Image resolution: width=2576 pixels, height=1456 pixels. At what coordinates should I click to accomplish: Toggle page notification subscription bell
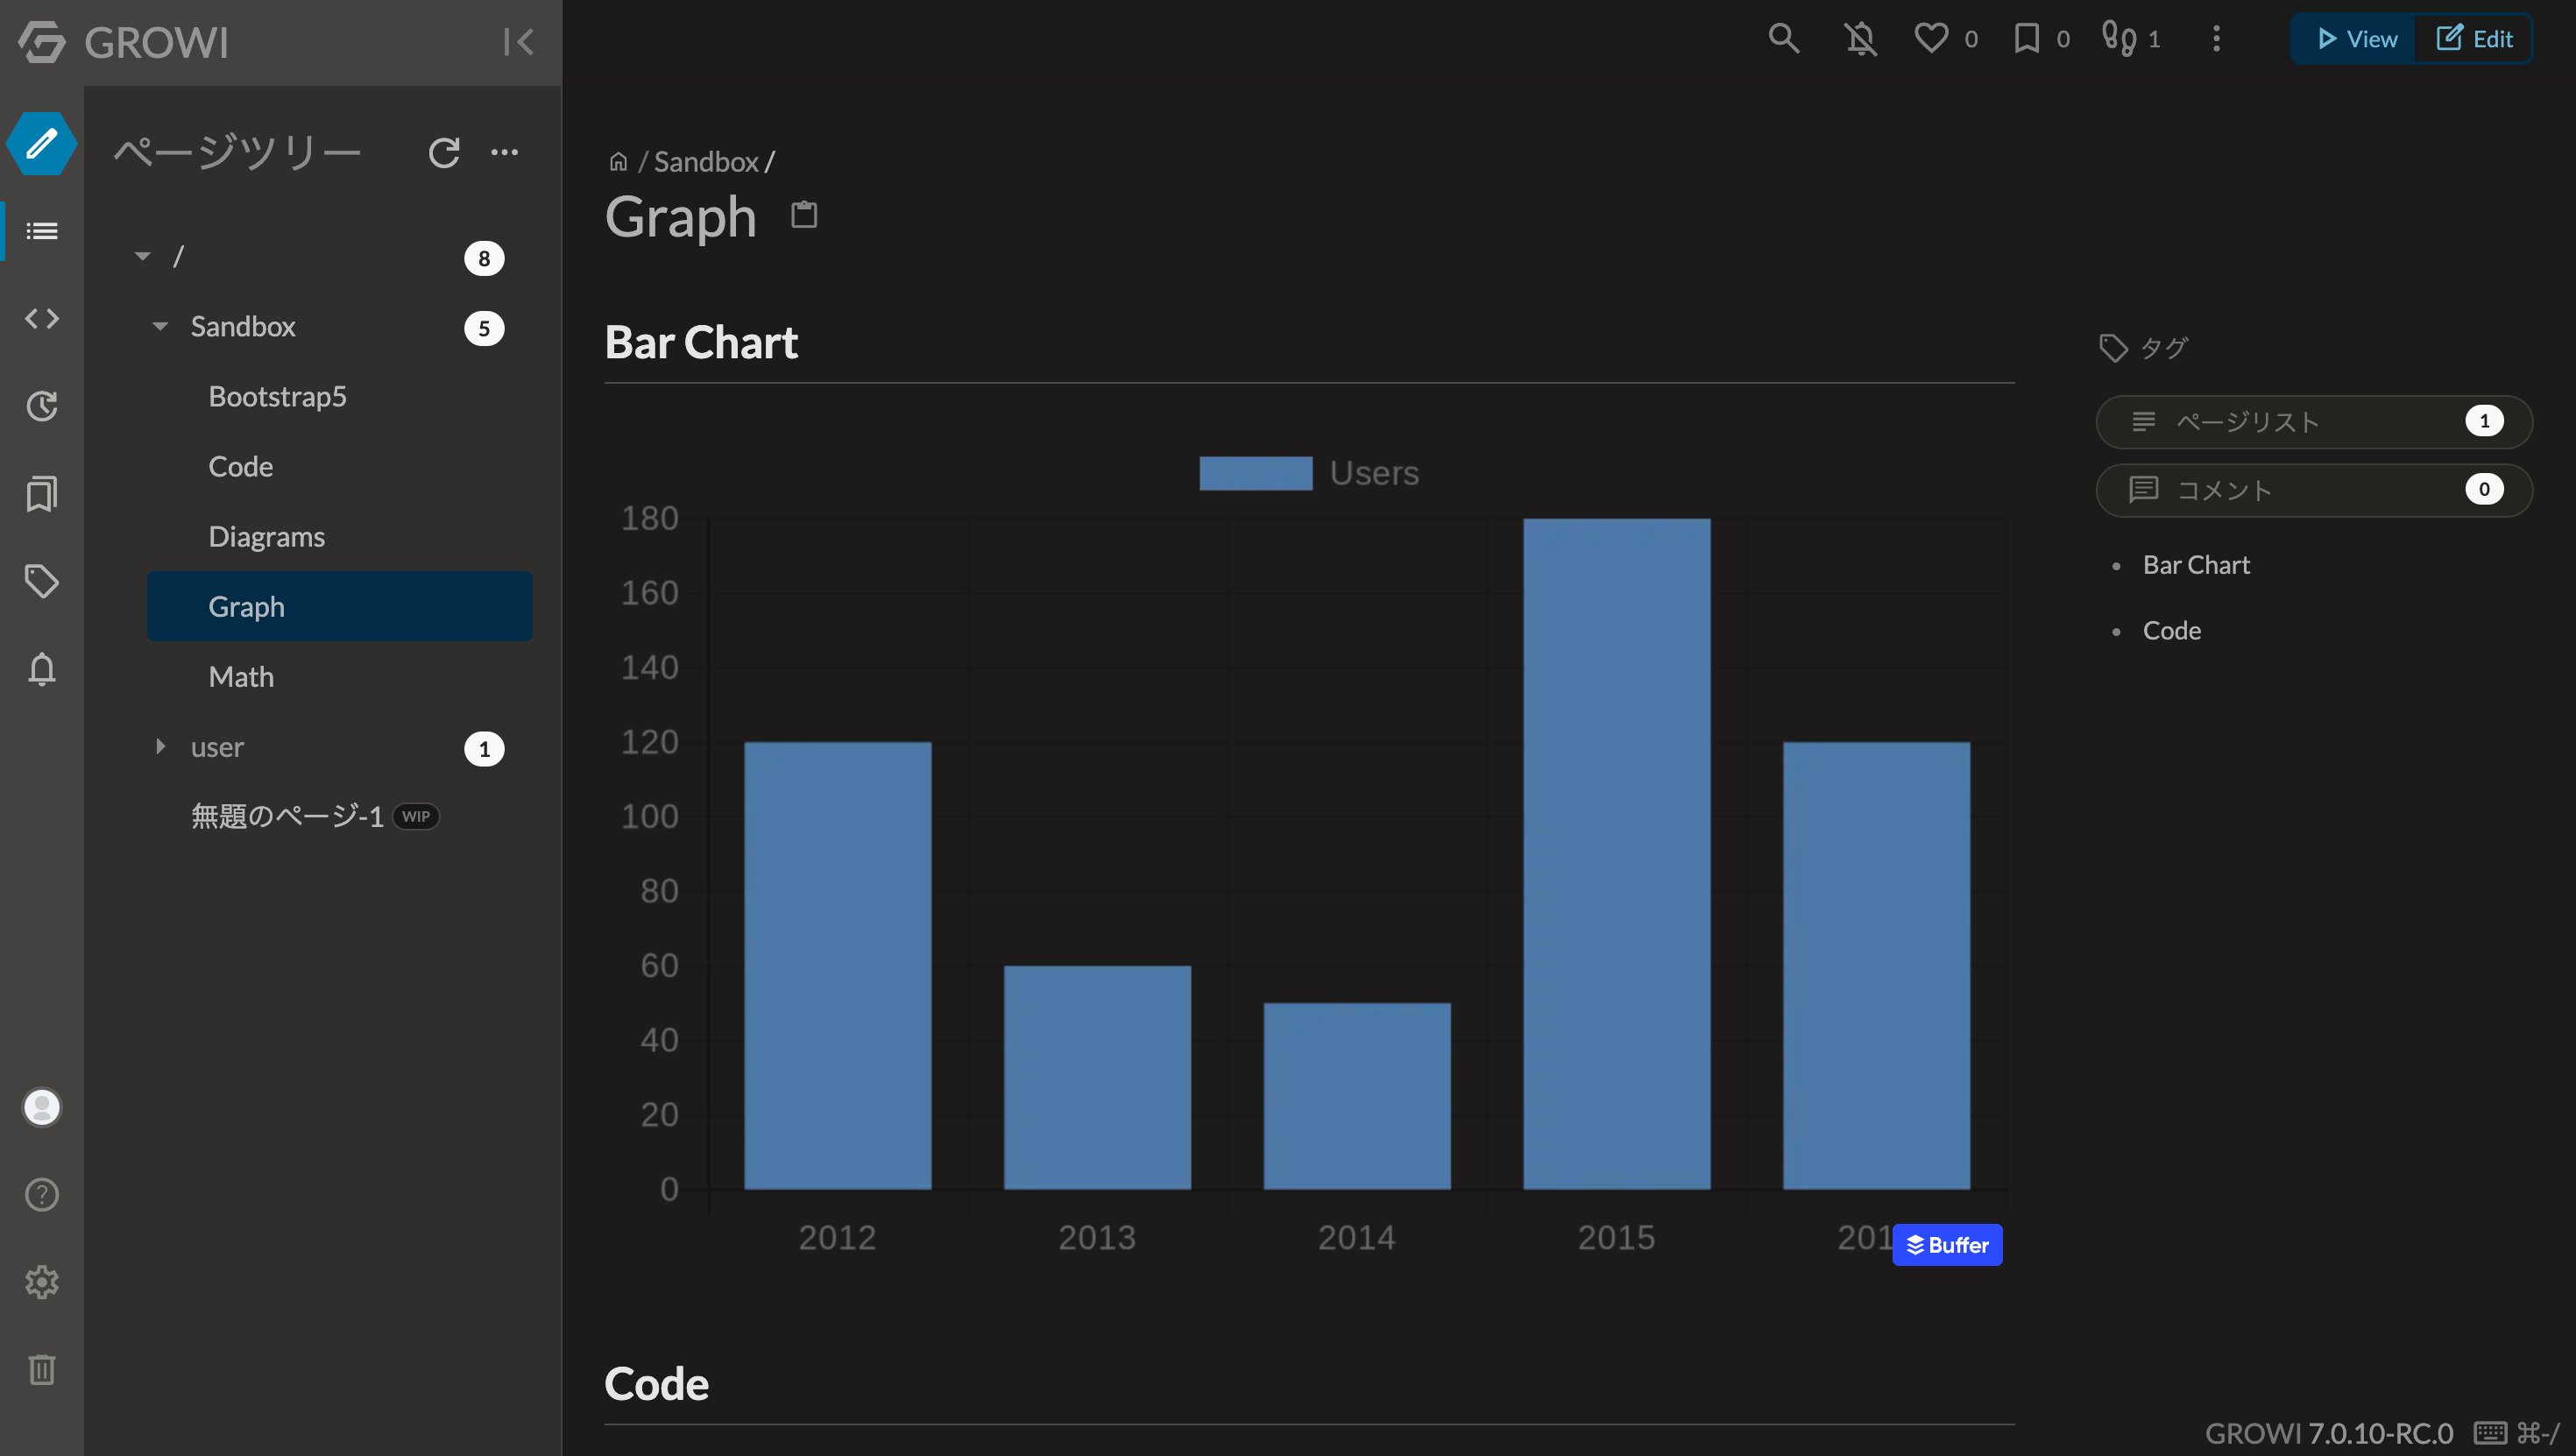(x=1861, y=39)
